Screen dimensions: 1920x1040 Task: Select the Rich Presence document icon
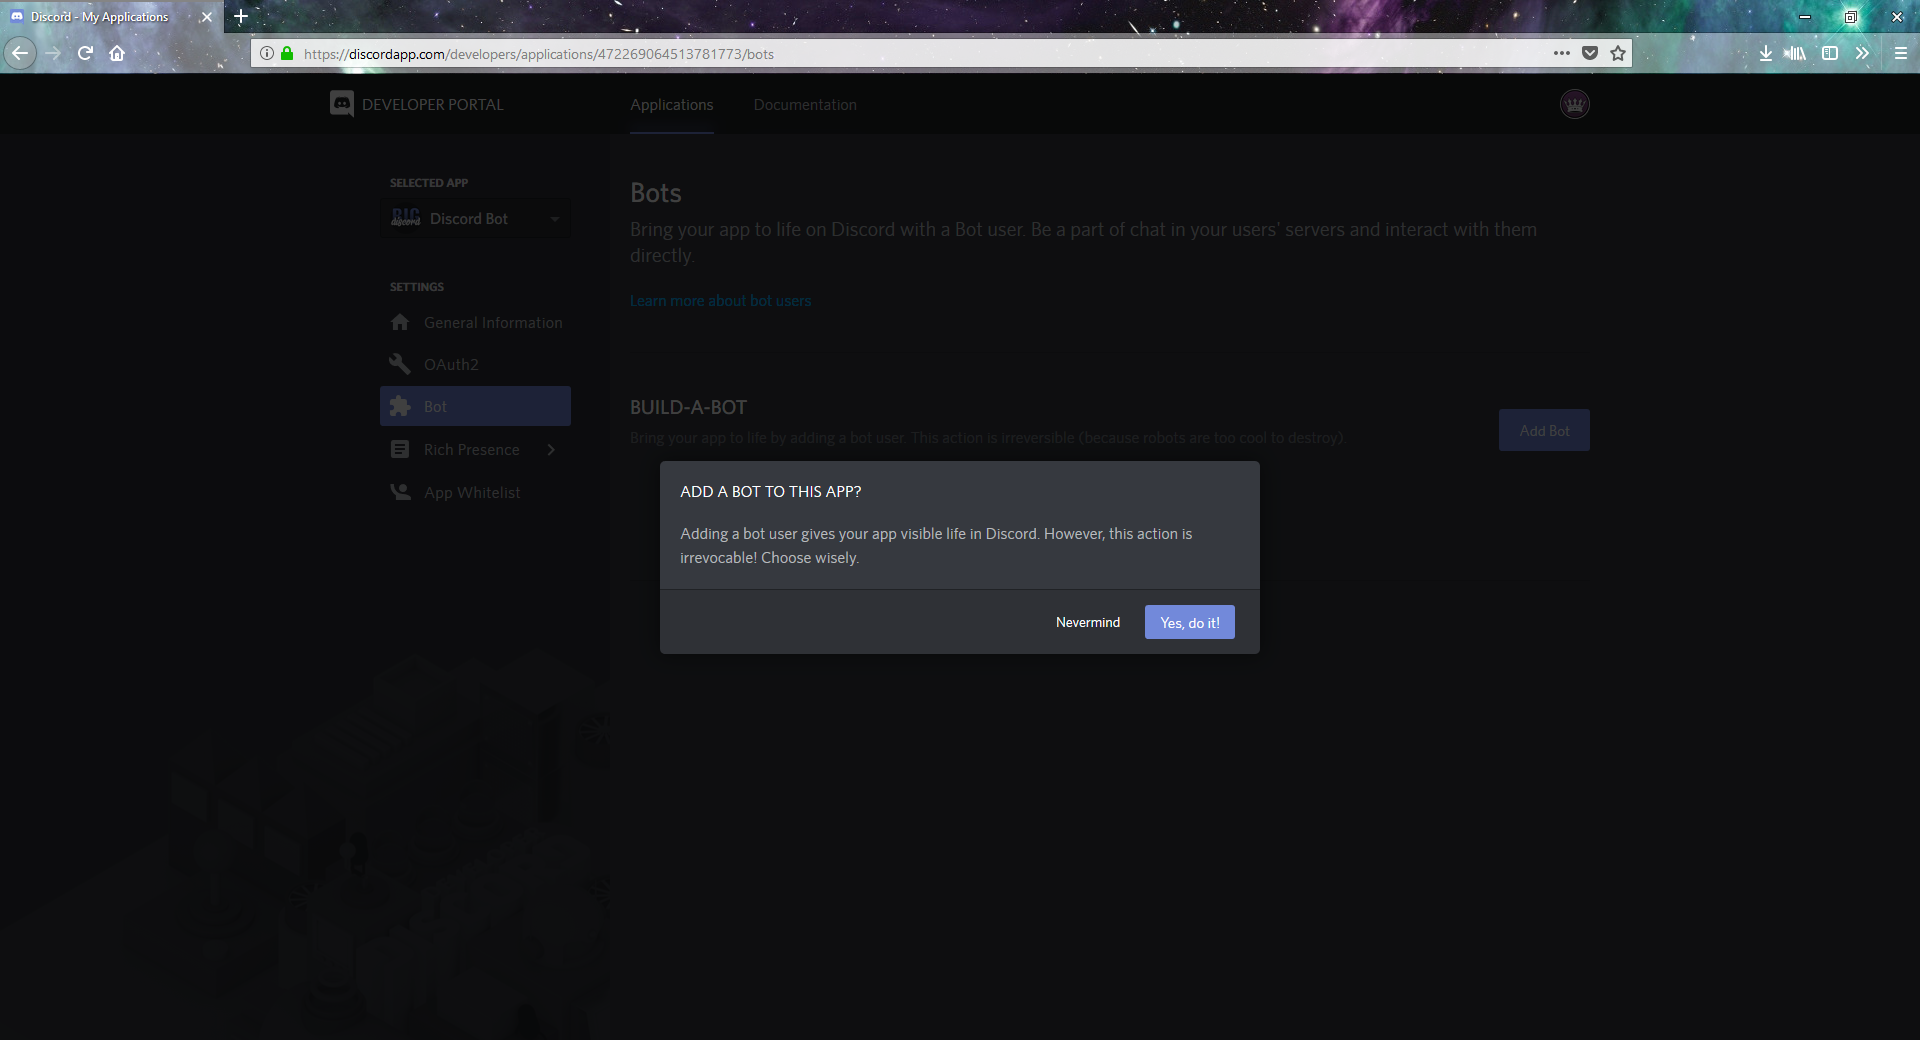[x=400, y=449]
